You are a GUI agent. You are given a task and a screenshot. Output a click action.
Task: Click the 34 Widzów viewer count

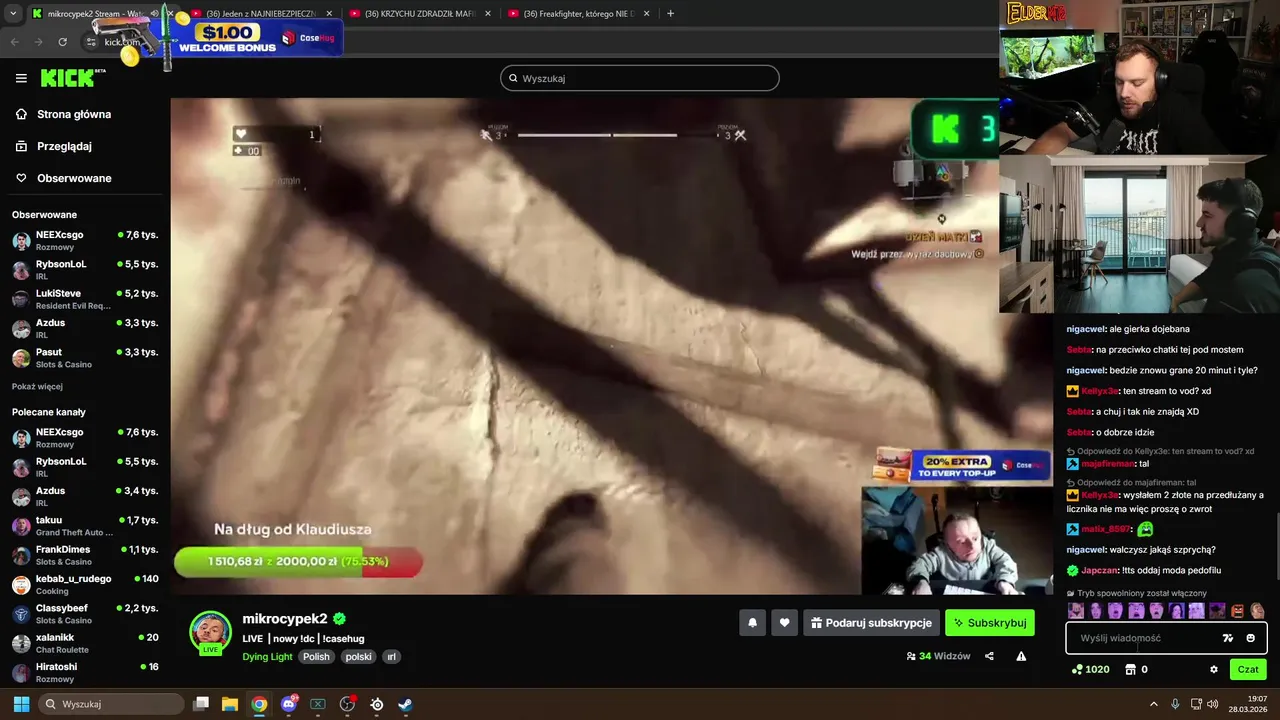939,656
